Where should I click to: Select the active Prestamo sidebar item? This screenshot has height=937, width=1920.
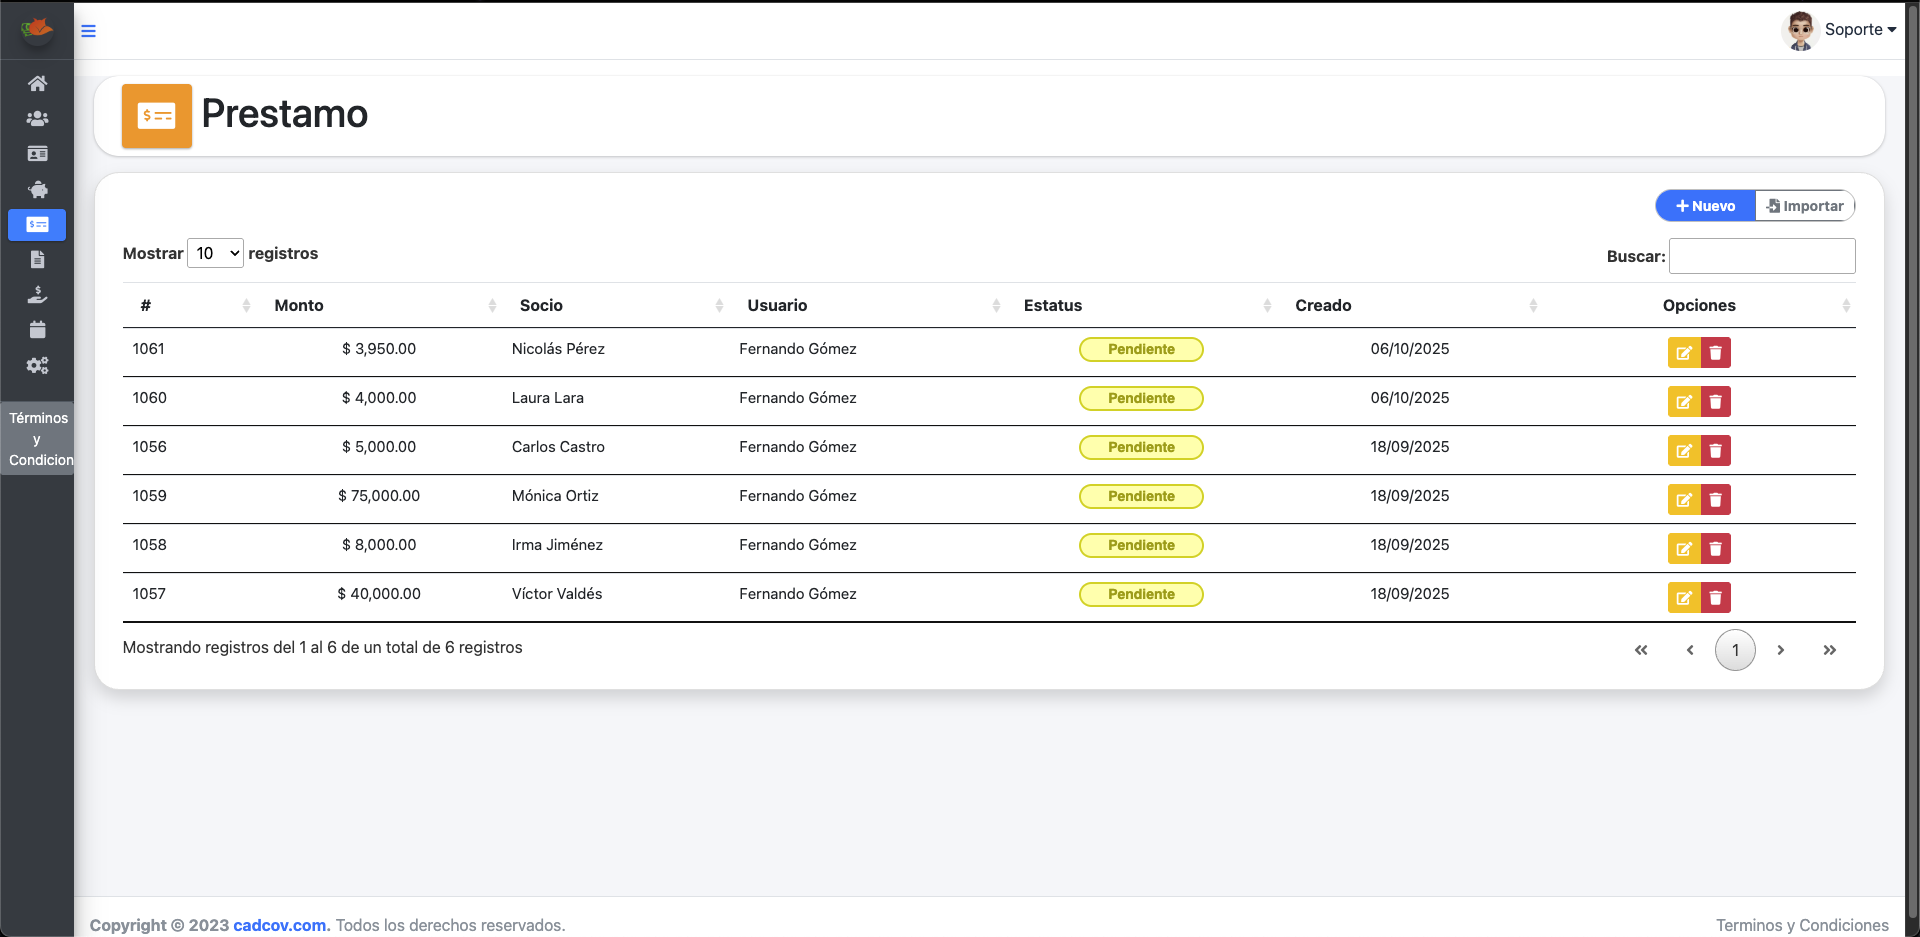tap(37, 225)
